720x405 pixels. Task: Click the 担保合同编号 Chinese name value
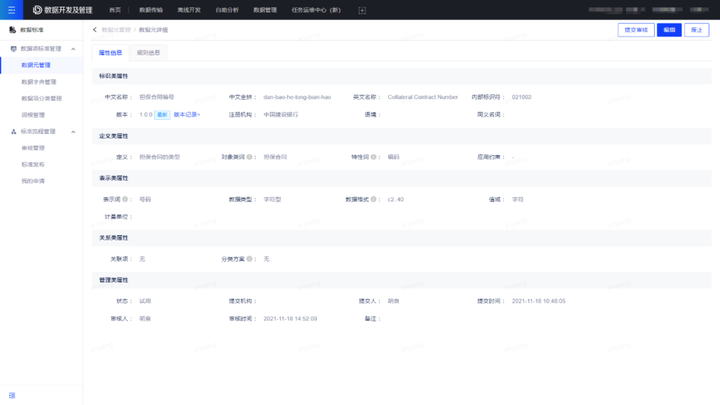pos(157,97)
